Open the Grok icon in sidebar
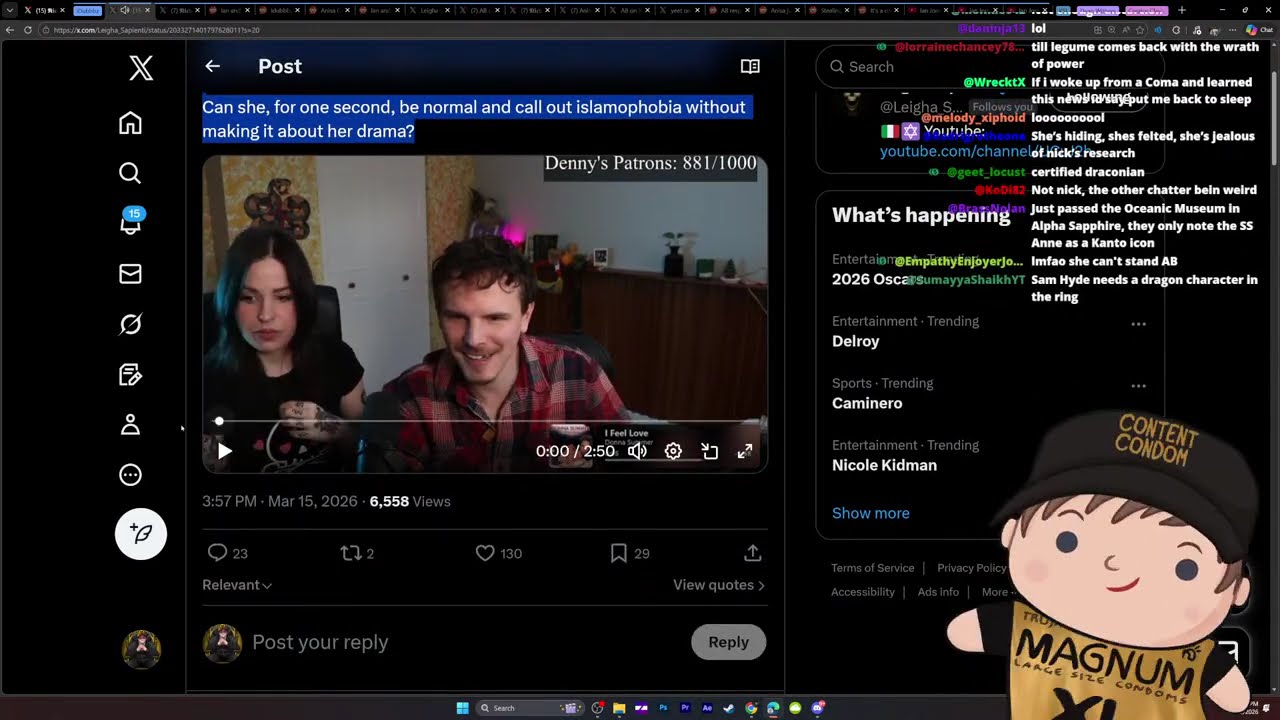The width and height of the screenshot is (1280, 720). point(130,324)
